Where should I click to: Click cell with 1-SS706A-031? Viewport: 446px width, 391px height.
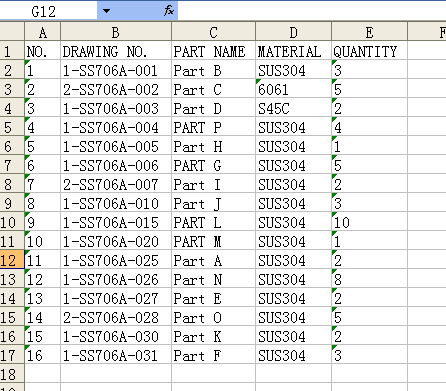[x=116, y=355]
